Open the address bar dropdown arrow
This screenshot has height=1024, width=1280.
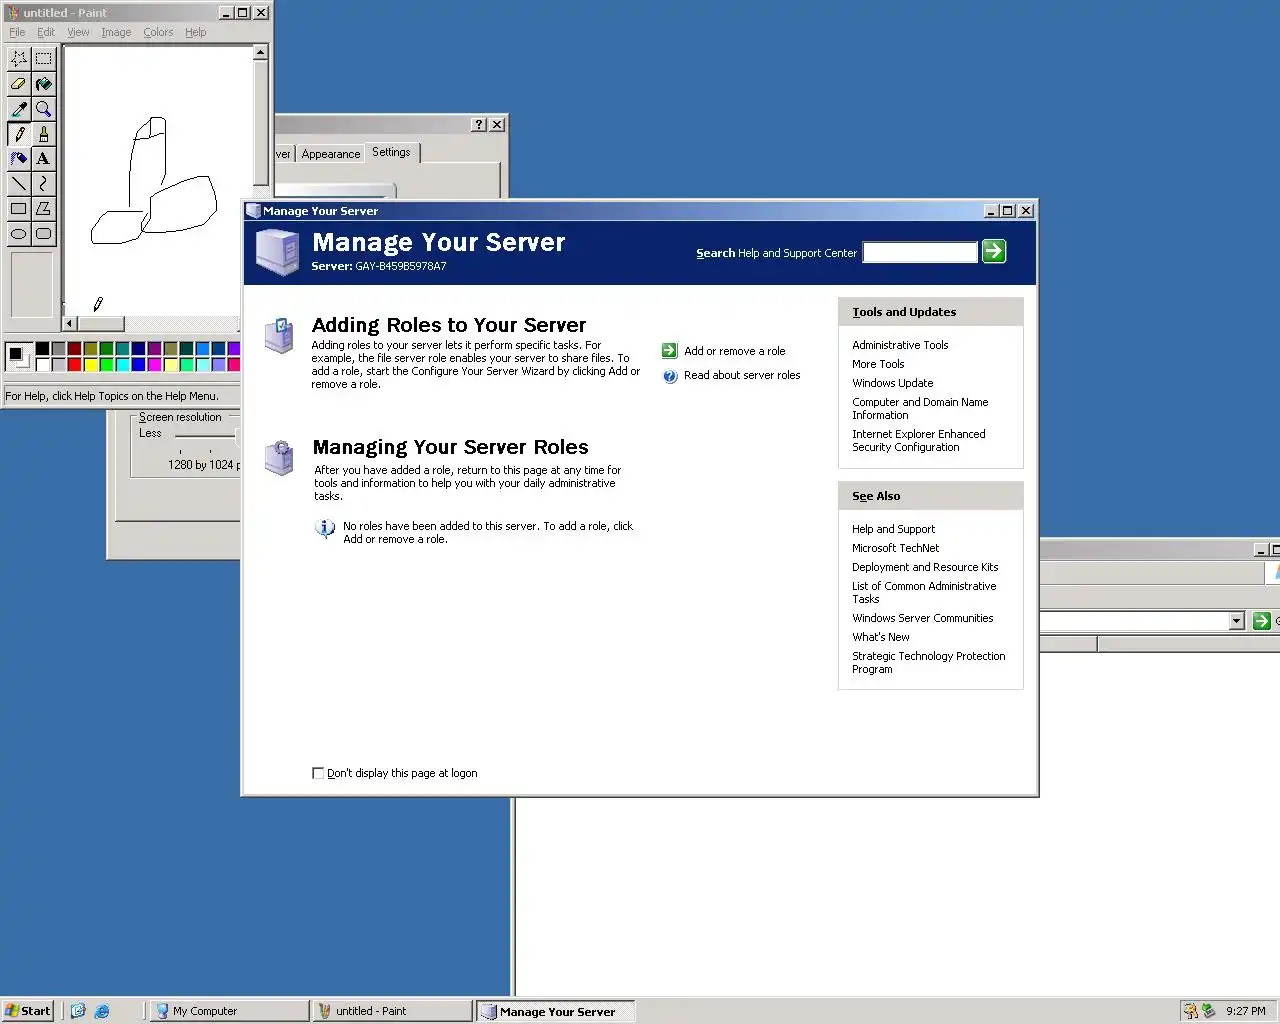click(1236, 621)
